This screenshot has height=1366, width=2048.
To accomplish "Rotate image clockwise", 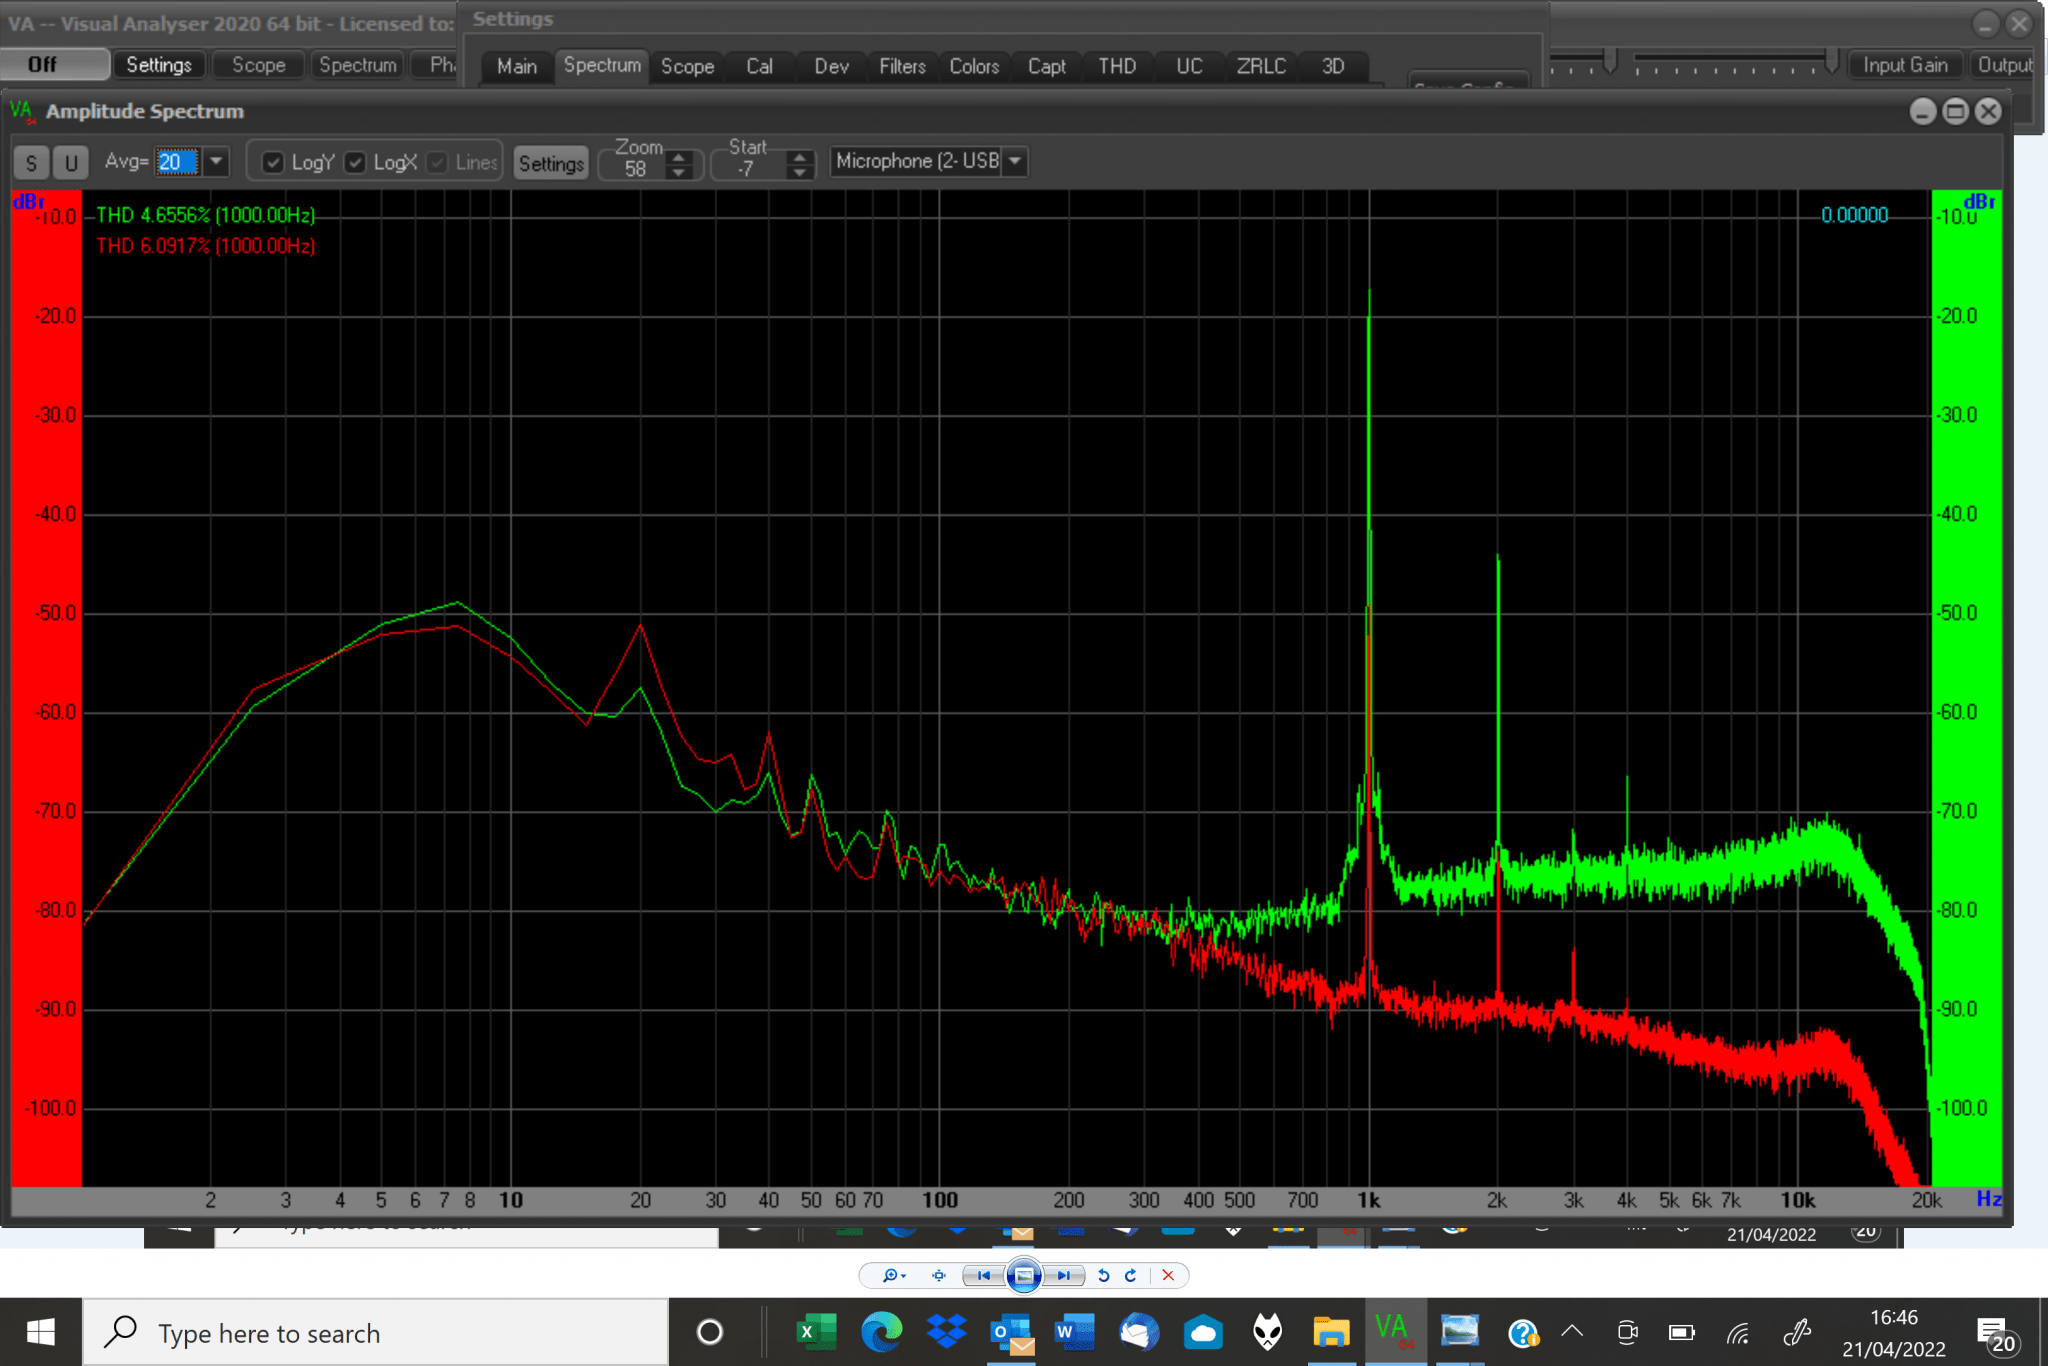I will click(1131, 1275).
